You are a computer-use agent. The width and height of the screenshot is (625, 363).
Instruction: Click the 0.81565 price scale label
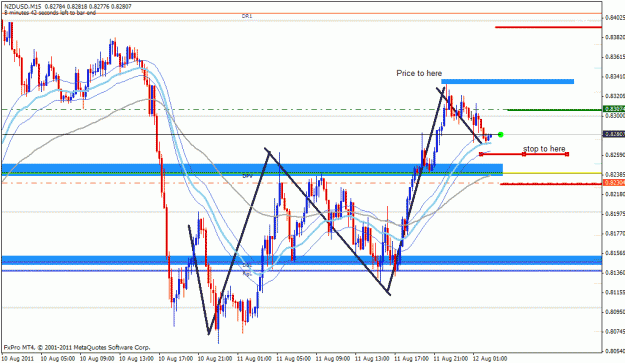[615, 253]
